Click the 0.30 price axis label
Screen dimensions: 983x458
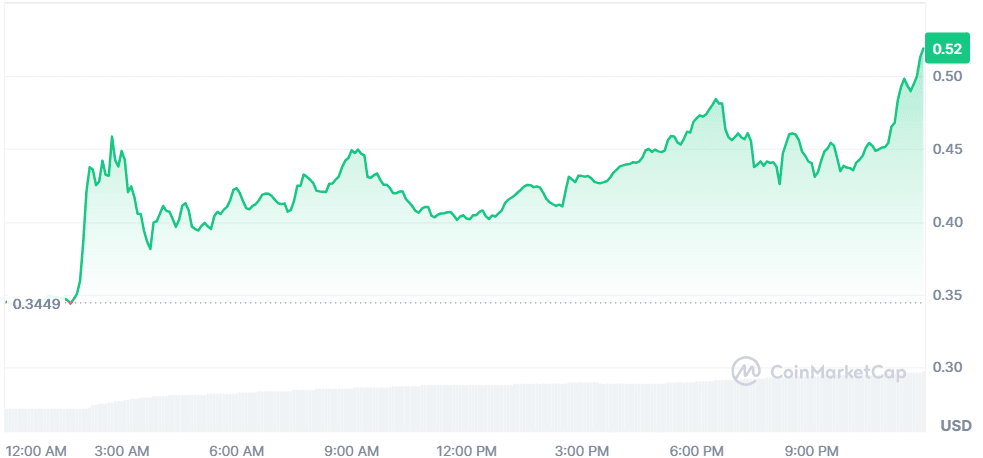point(946,368)
